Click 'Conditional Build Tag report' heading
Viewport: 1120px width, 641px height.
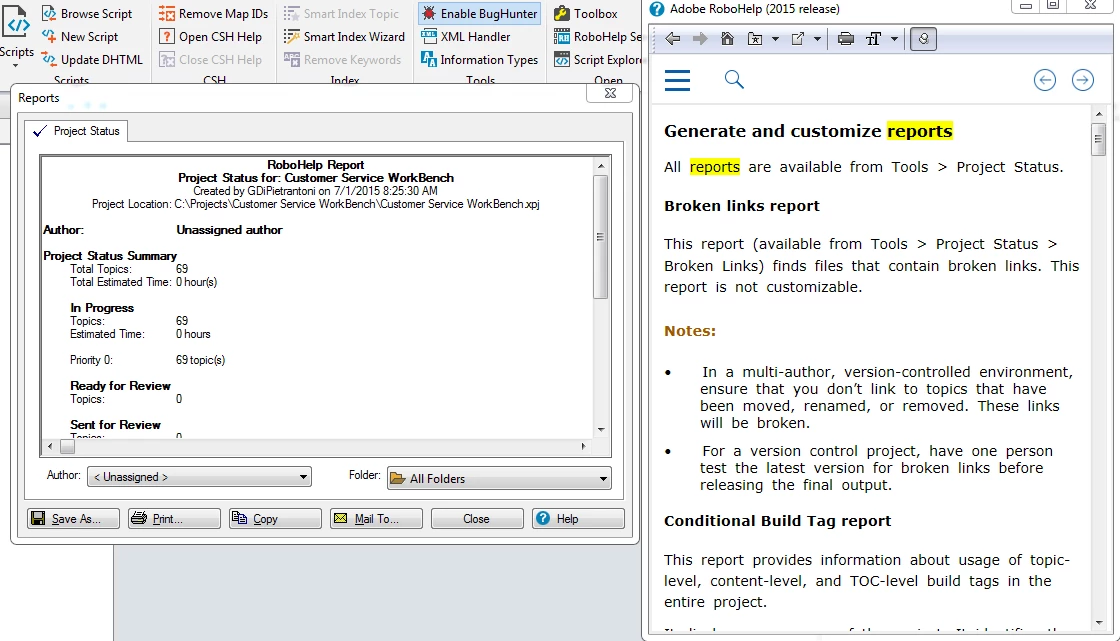[x=777, y=521]
